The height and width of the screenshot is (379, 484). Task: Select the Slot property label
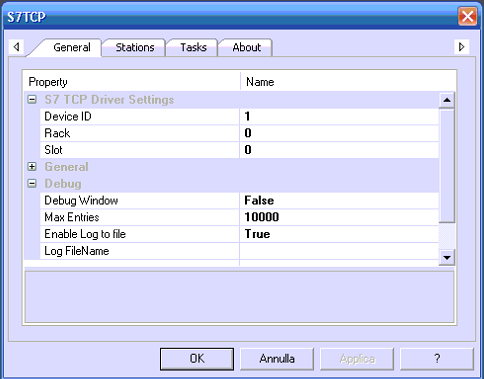click(x=53, y=150)
